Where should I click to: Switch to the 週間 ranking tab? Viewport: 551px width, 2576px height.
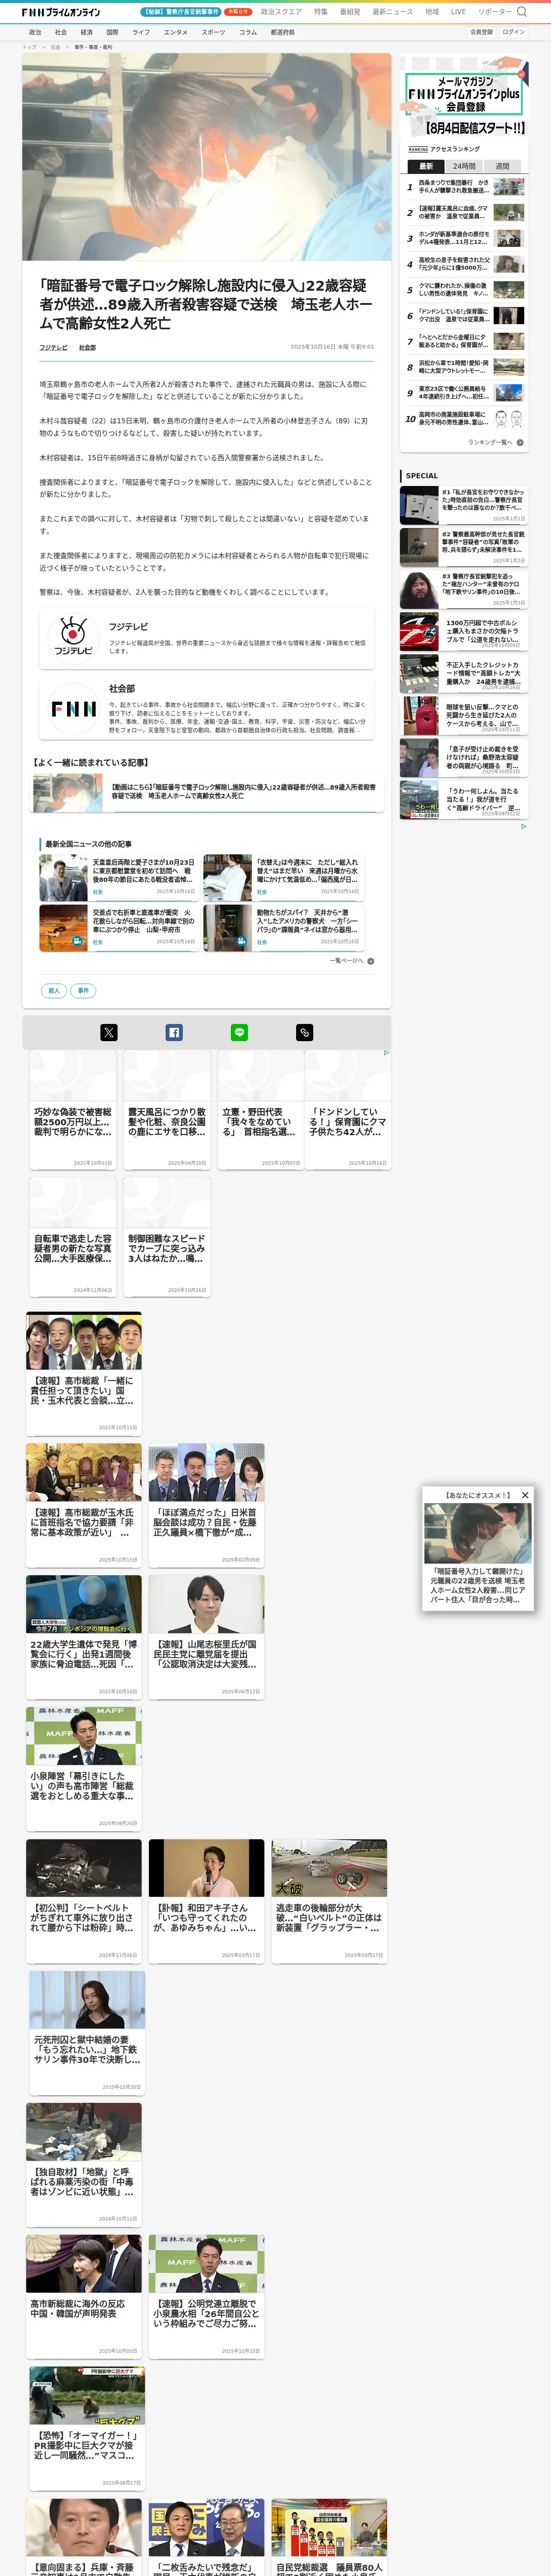502,166
